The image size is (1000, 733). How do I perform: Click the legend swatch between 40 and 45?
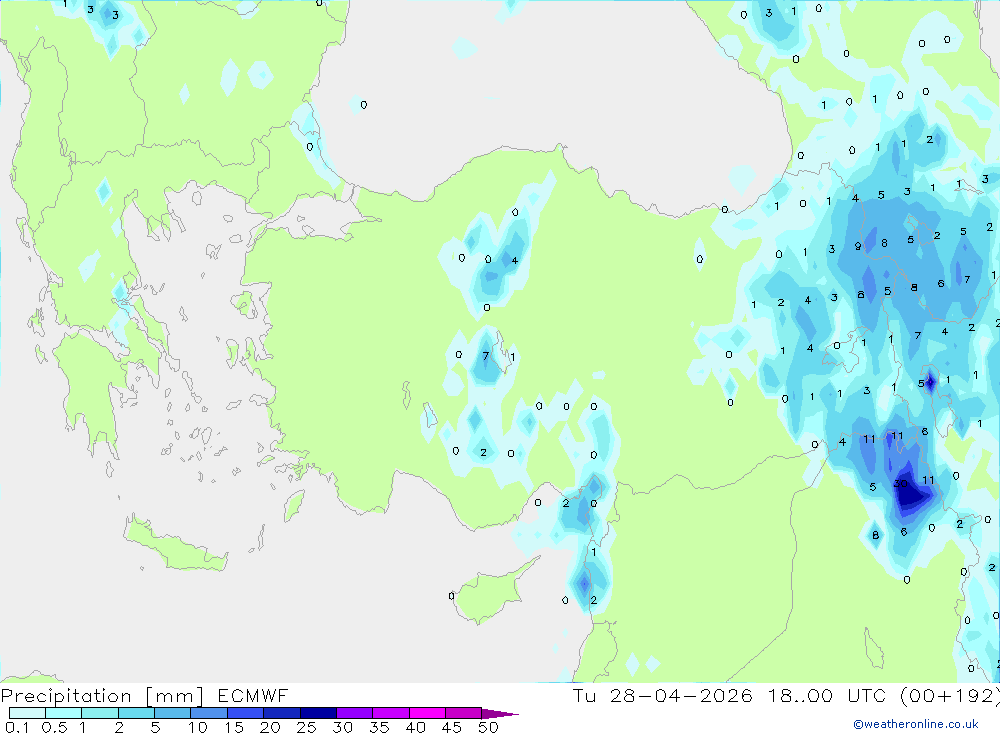pos(427,713)
